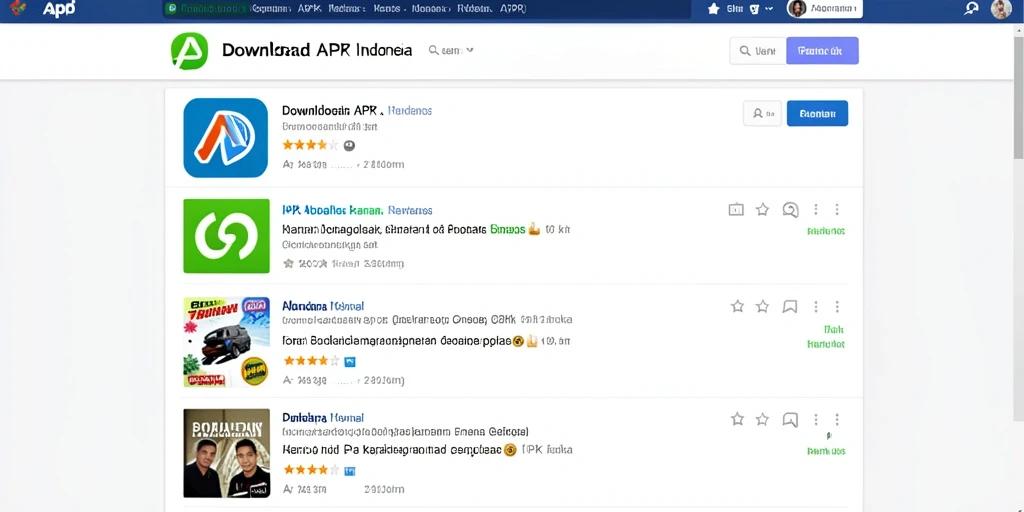The image size is (1024, 512).
Task: Open the blue Download APK app icon
Action: coord(225,138)
